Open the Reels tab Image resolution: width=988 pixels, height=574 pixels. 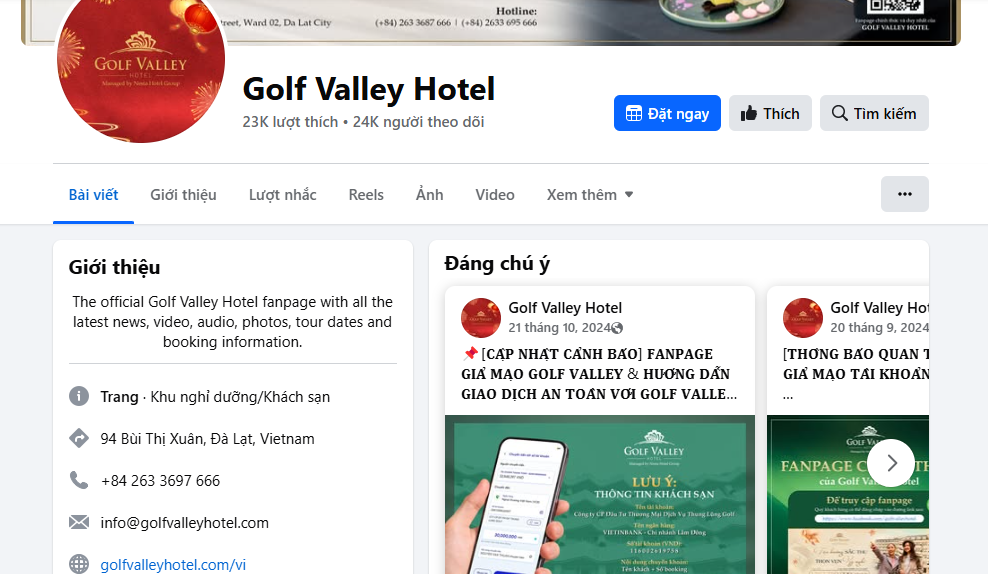(x=366, y=195)
